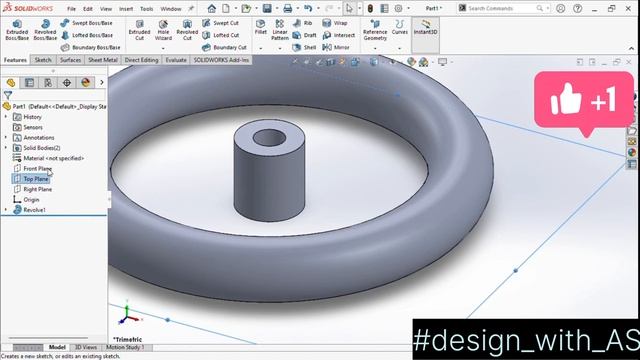This screenshot has width=640, height=360.
Task: Switch to the Surfaces ribbon tab
Action: pyautogui.click(x=70, y=60)
